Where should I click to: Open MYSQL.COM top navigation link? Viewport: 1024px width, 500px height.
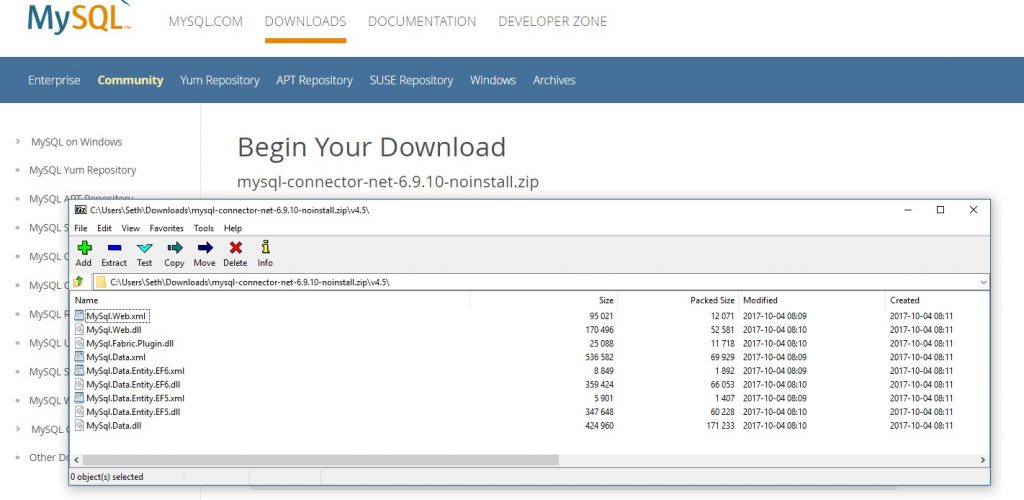[206, 22]
